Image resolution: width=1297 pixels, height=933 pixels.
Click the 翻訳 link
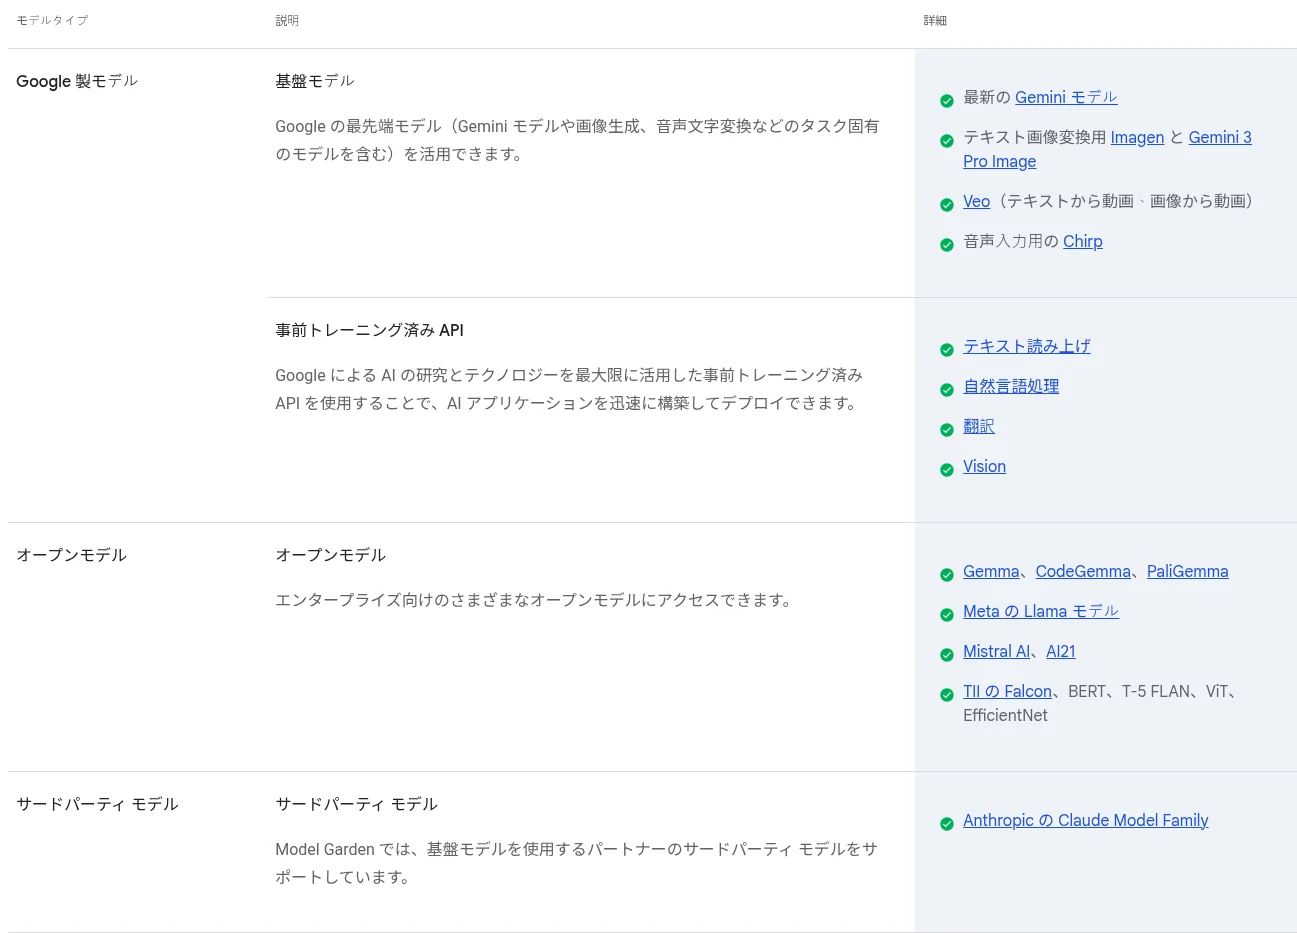point(979,426)
